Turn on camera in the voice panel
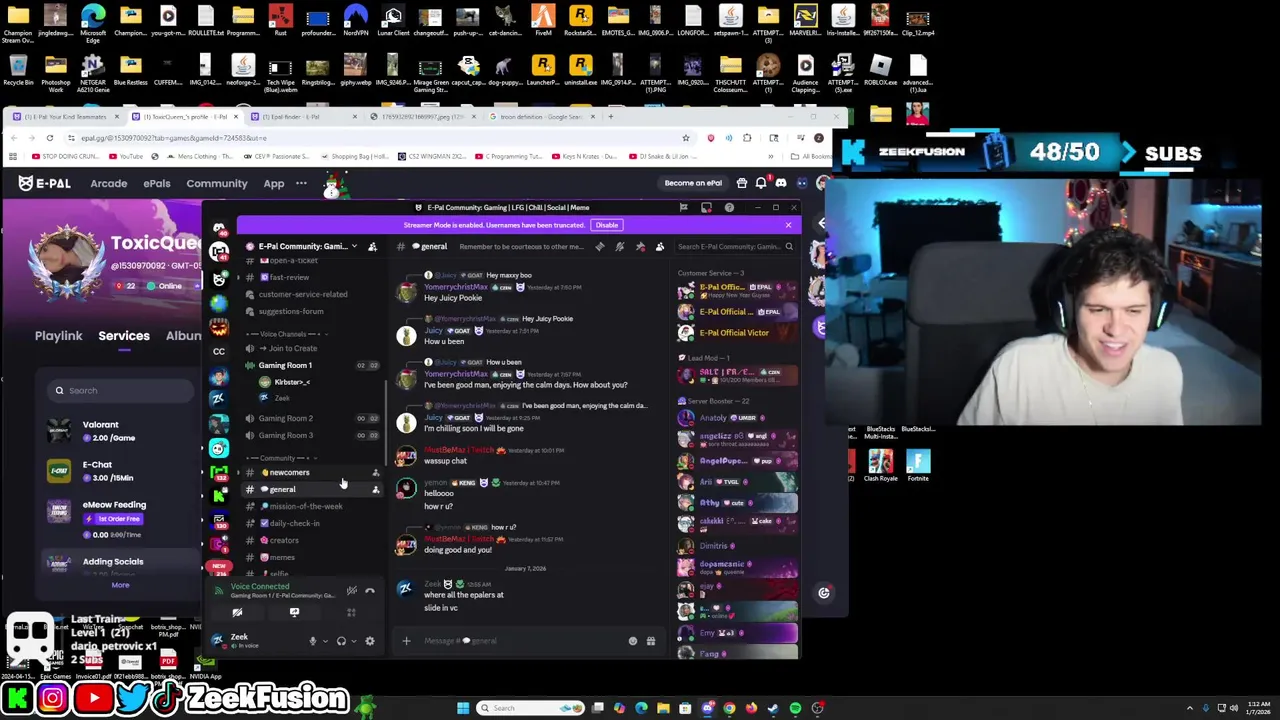The image size is (1280, 720). tap(237, 612)
